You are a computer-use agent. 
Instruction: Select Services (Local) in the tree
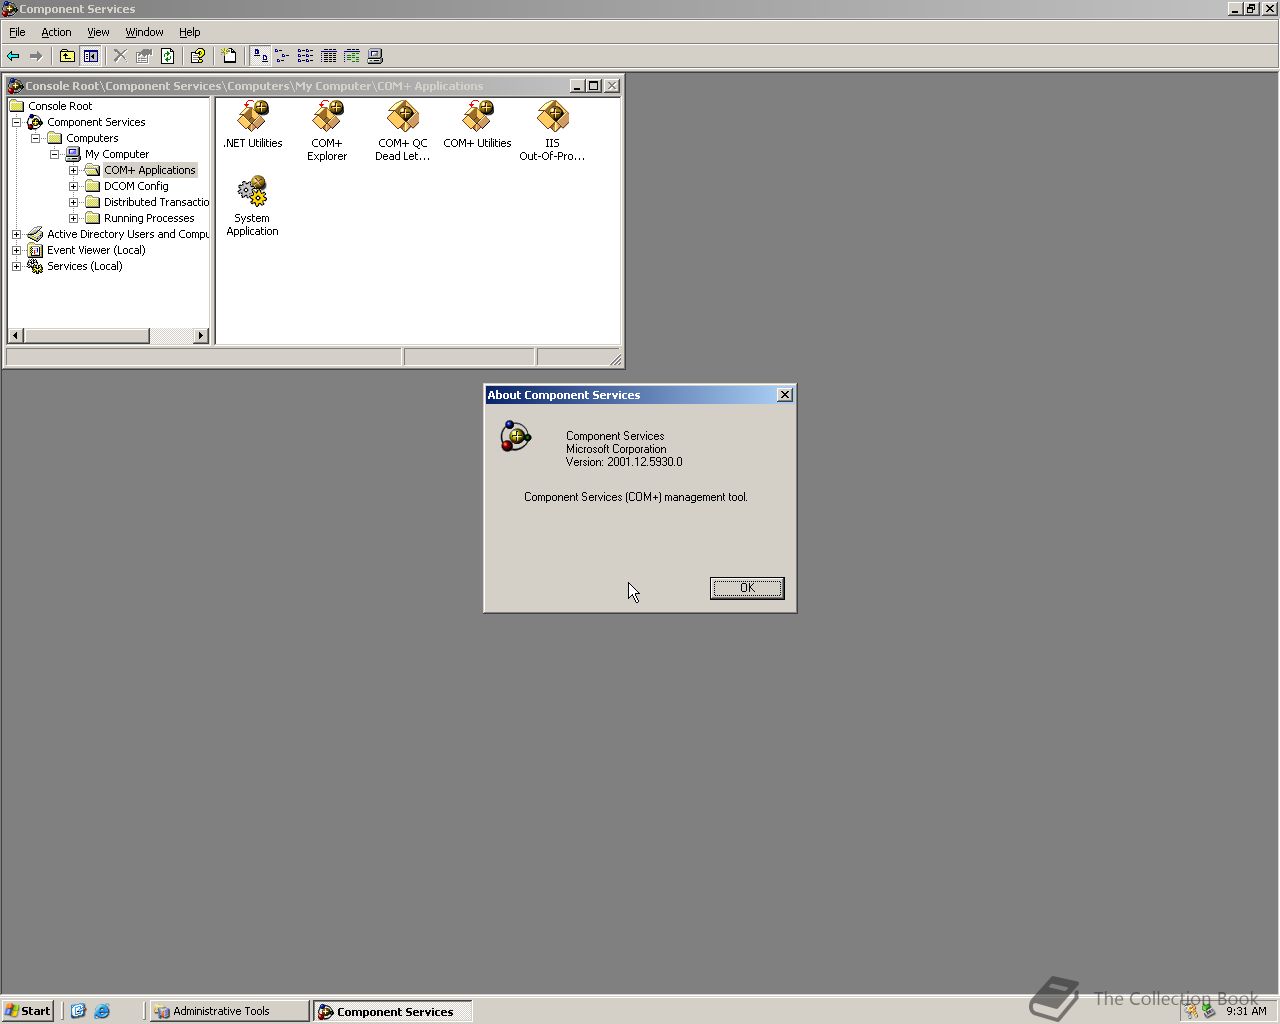(85, 266)
